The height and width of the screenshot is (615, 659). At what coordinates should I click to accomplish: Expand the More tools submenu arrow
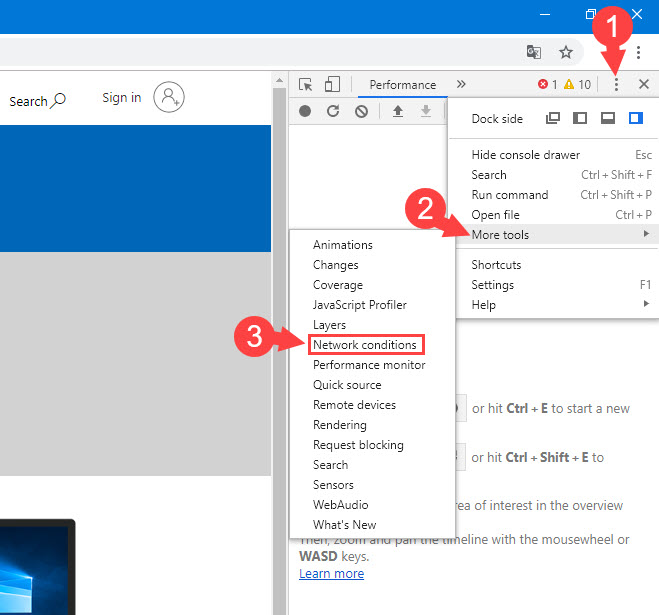(646, 234)
